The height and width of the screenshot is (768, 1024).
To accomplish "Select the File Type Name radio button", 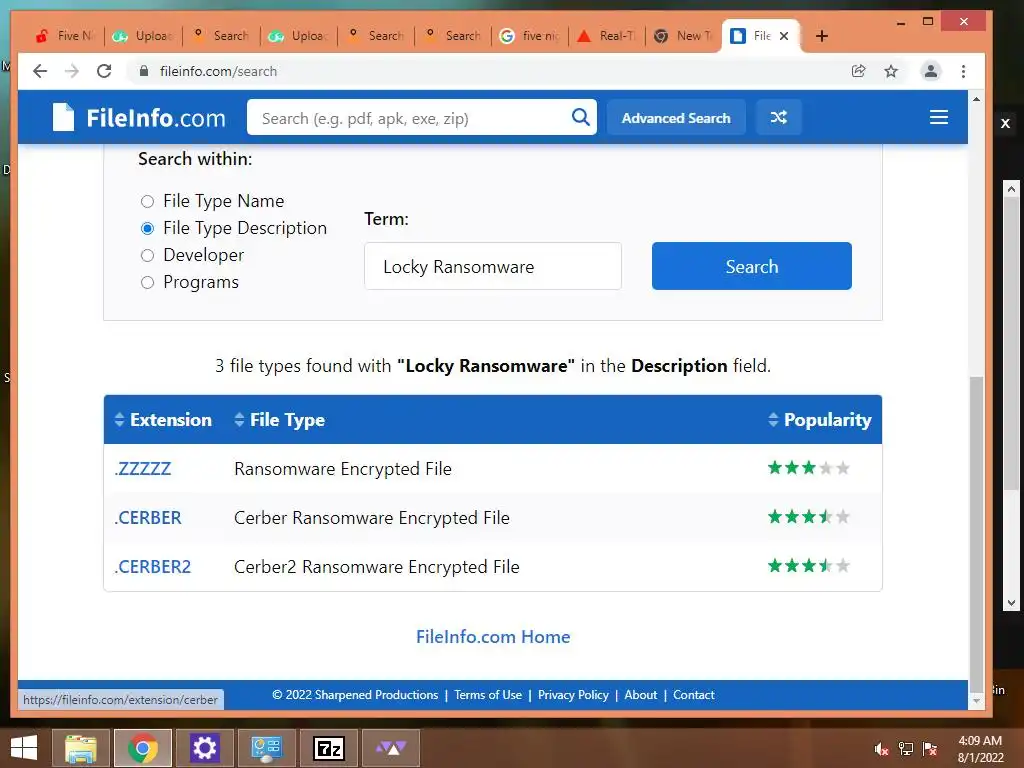I will tap(148, 201).
